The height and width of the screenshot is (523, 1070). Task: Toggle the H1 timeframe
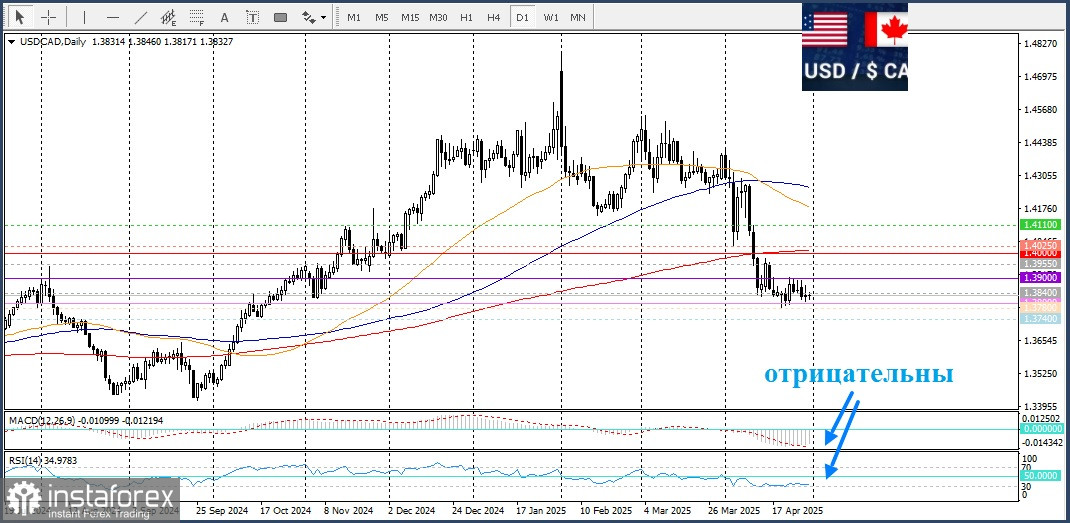click(x=466, y=17)
